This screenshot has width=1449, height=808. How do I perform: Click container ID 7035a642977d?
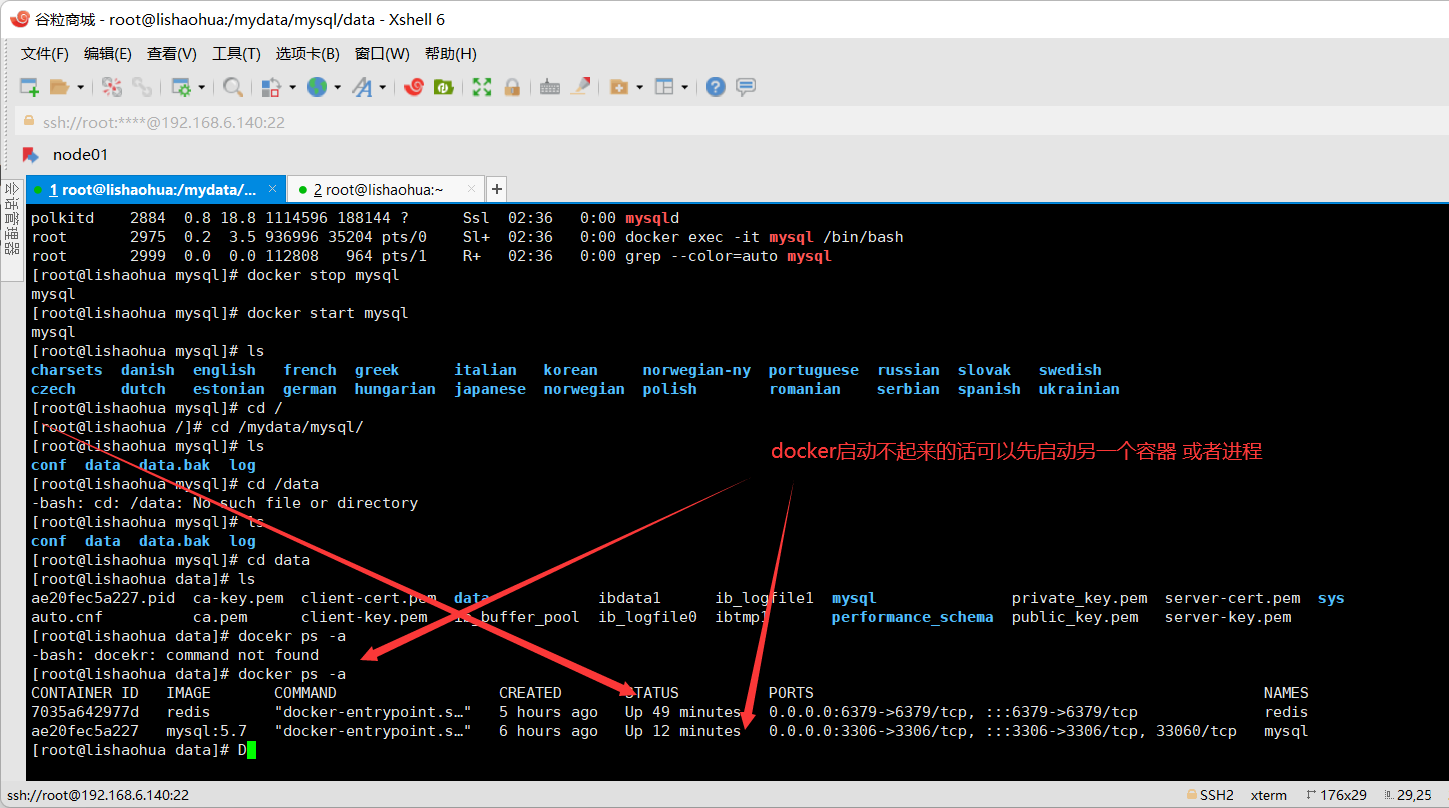tap(85, 712)
